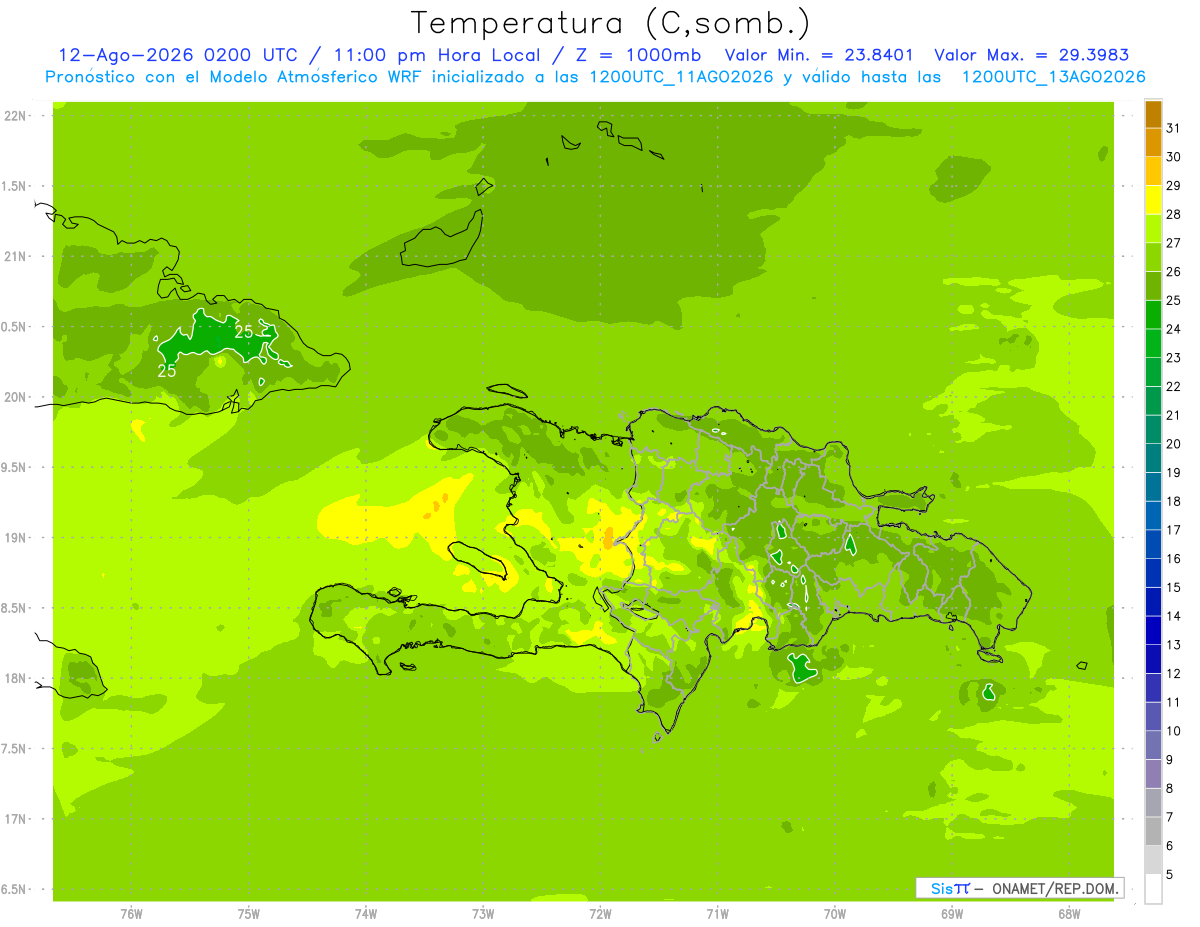
Task: Click the color bar label "15"
Action: [x=1175, y=588]
